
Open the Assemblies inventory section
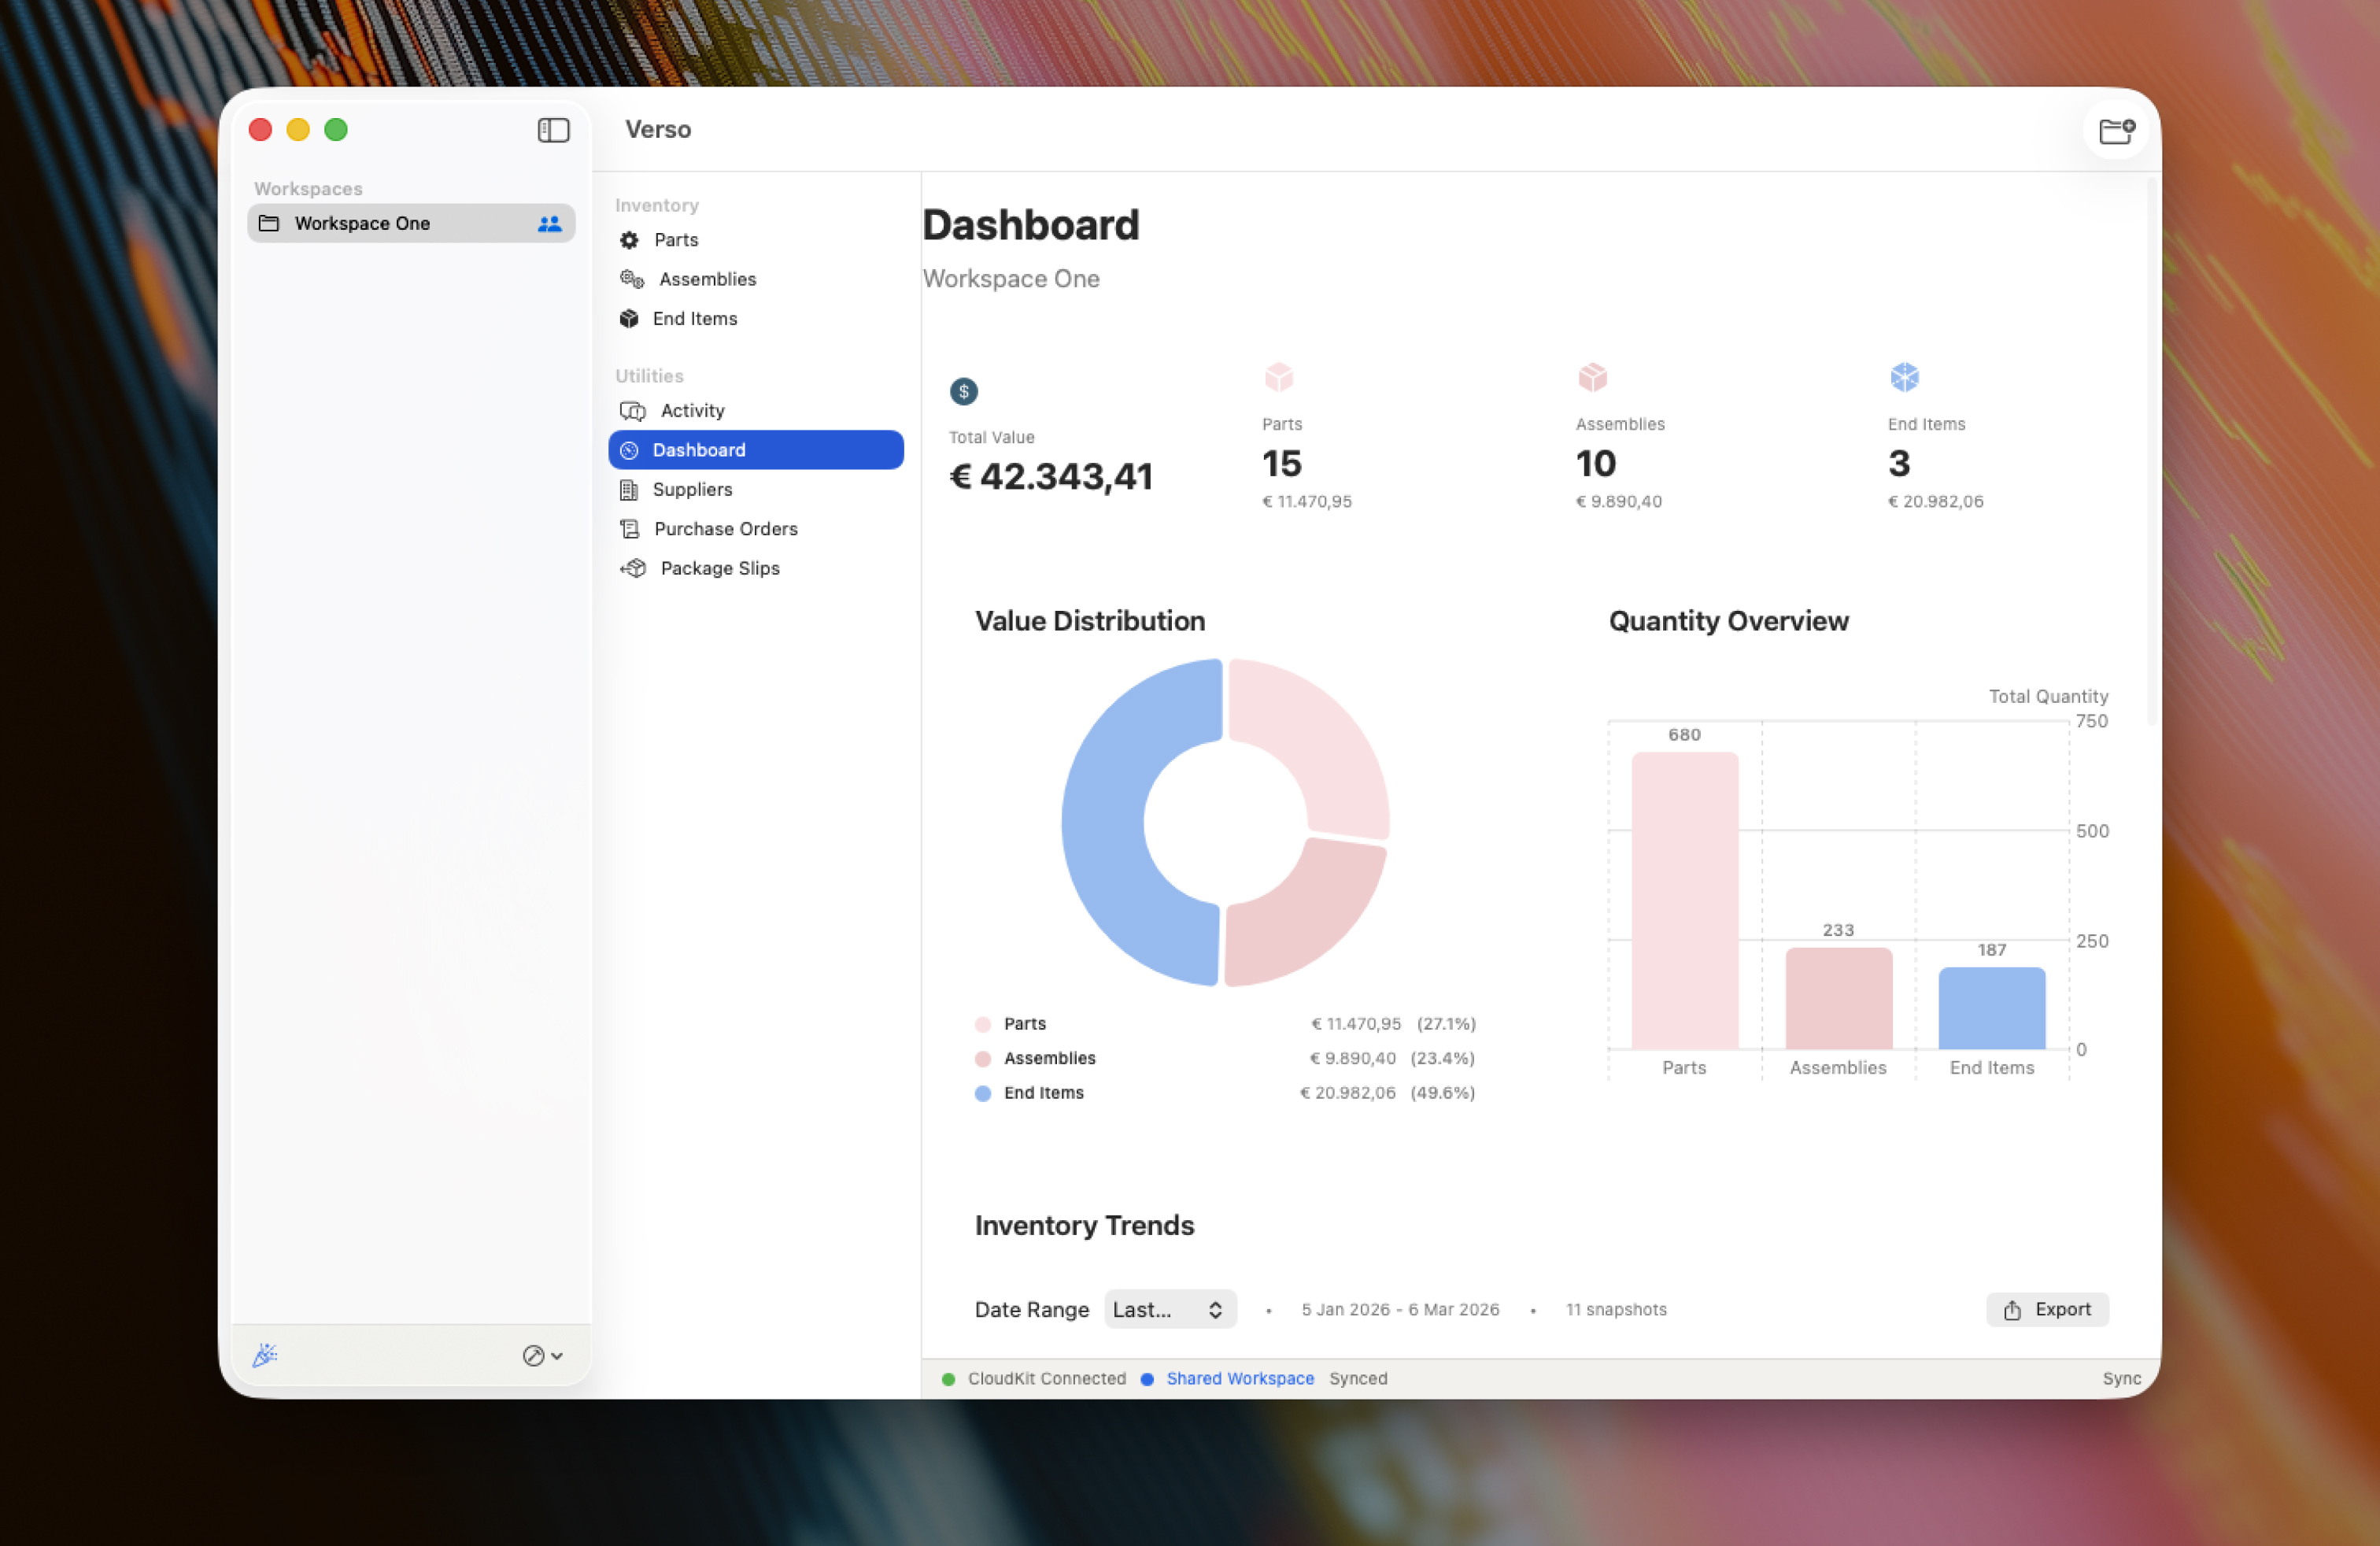point(706,279)
